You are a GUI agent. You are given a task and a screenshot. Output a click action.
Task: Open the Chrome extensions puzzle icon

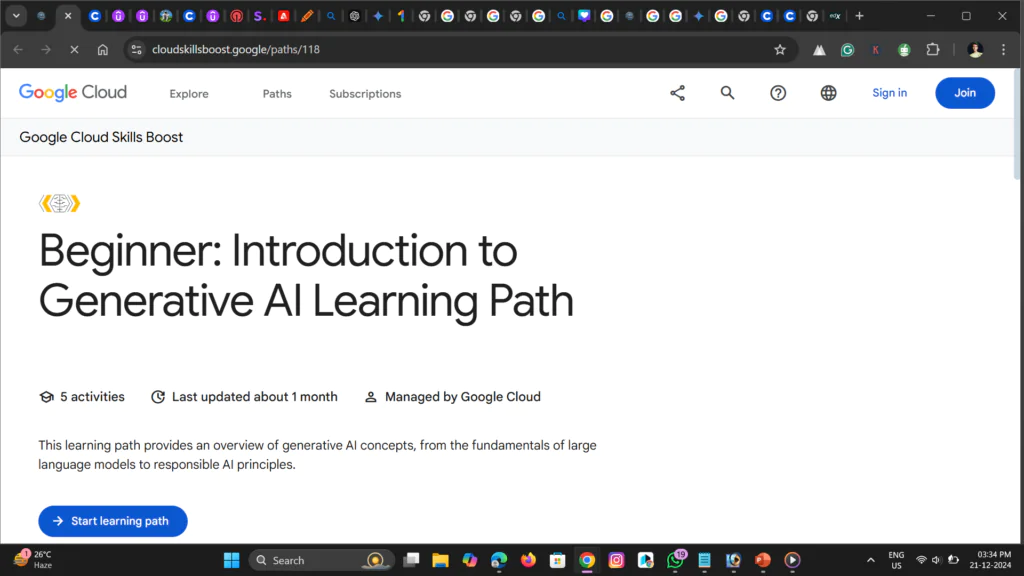pos(933,50)
